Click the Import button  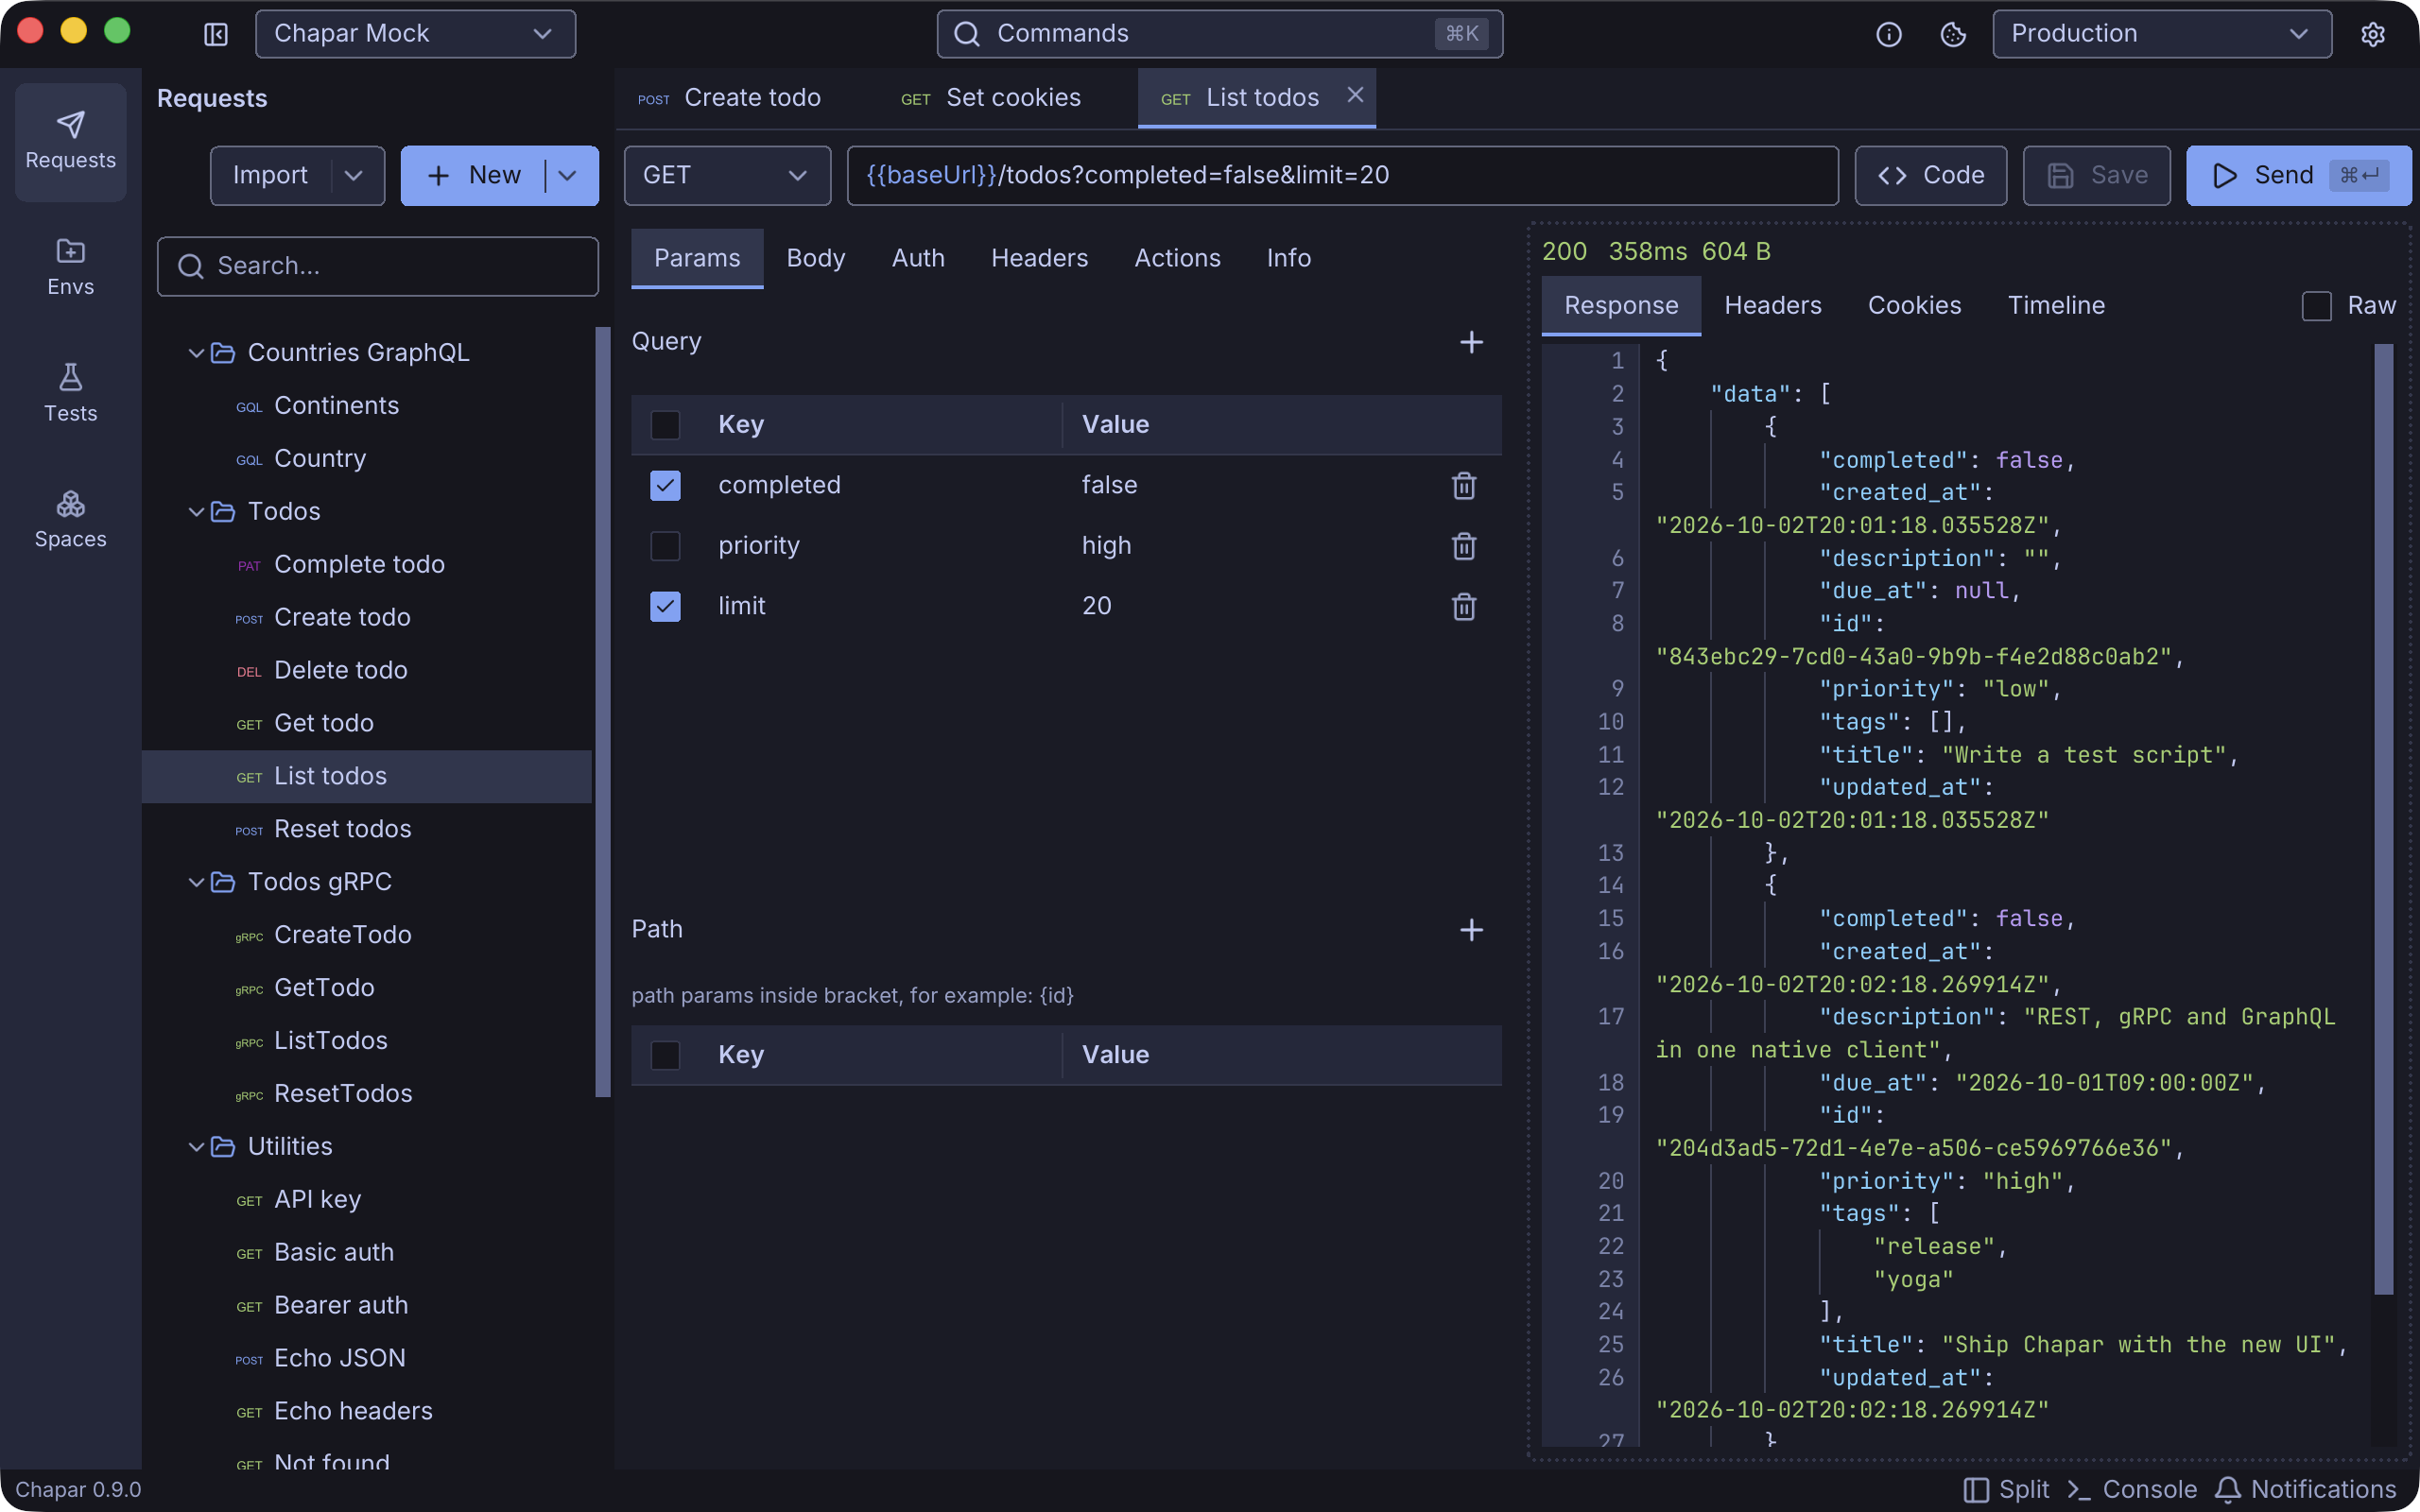(271, 176)
